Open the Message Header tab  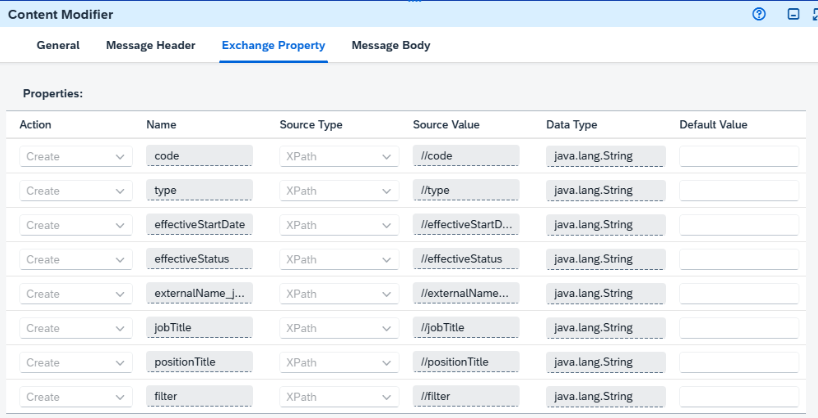(151, 45)
